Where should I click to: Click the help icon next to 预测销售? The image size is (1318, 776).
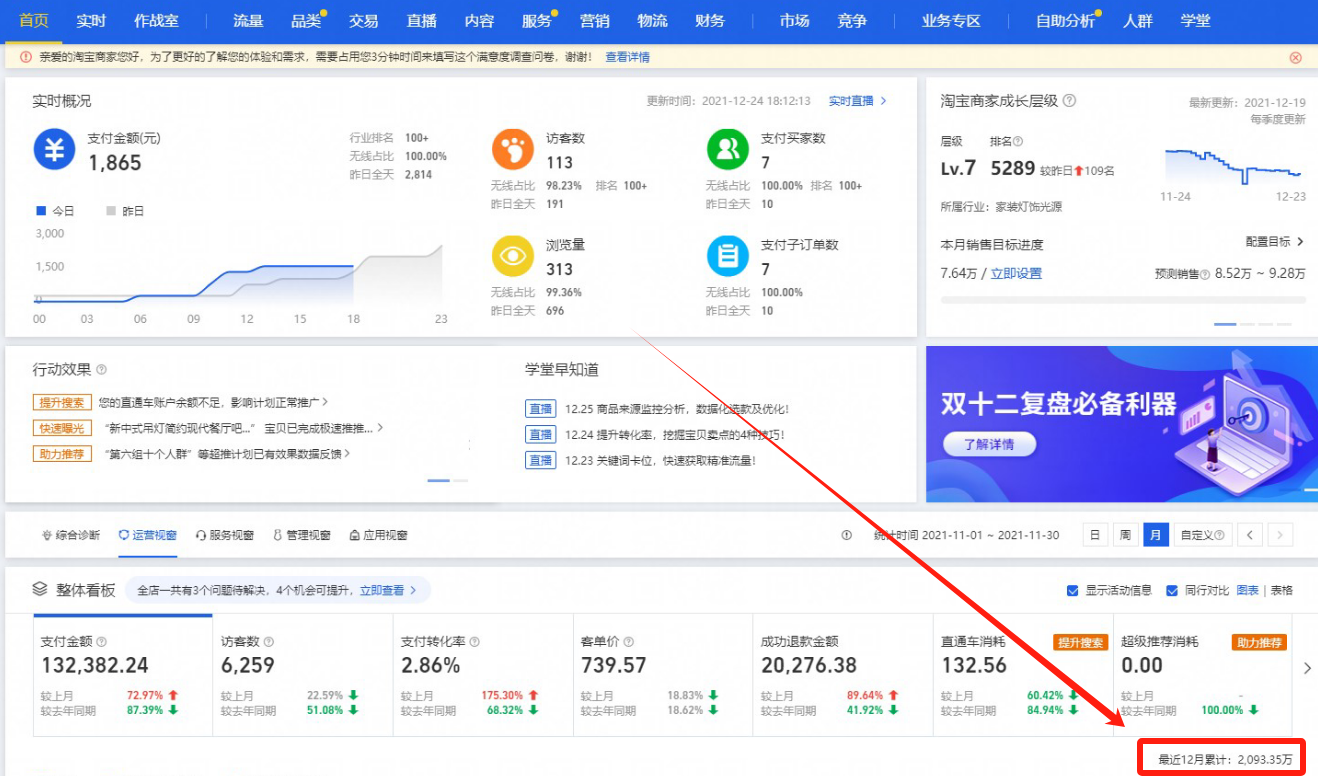point(1204,274)
